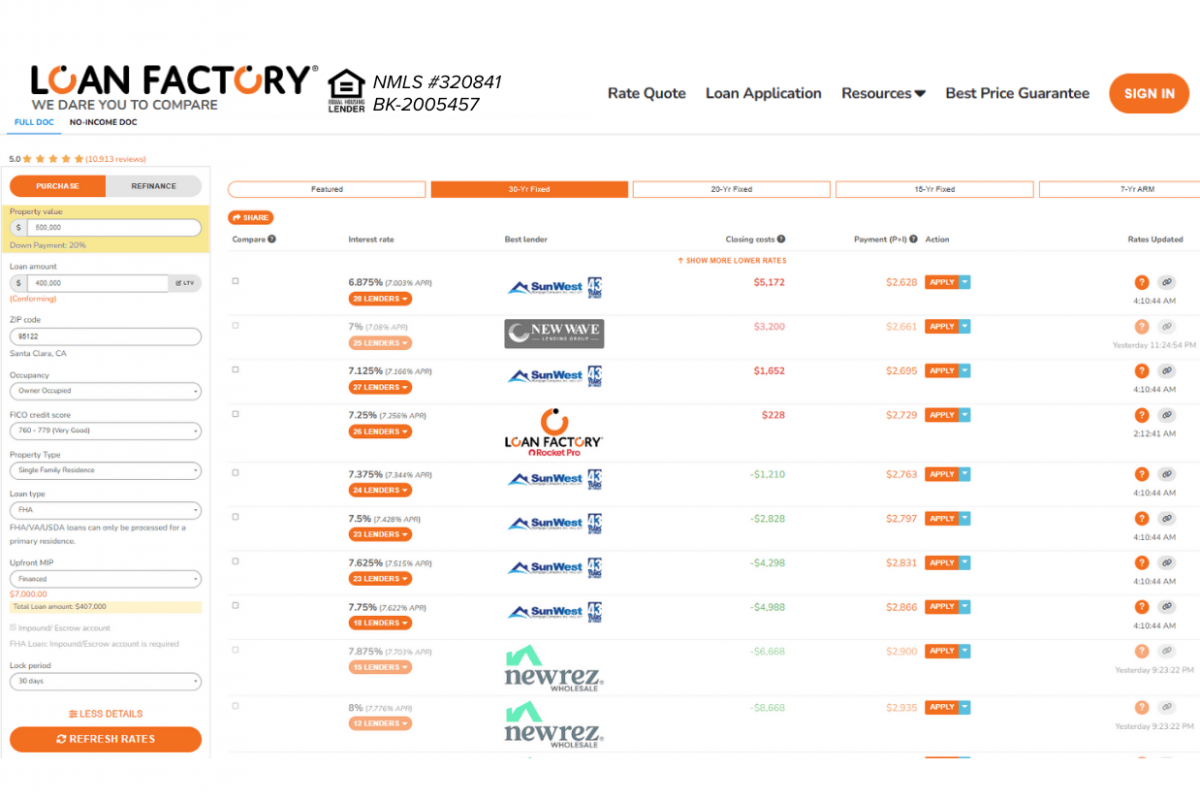Click SHOW MORE LOWER RATES link
Viewport: 1200px width, 800px height.
point(732,261)
